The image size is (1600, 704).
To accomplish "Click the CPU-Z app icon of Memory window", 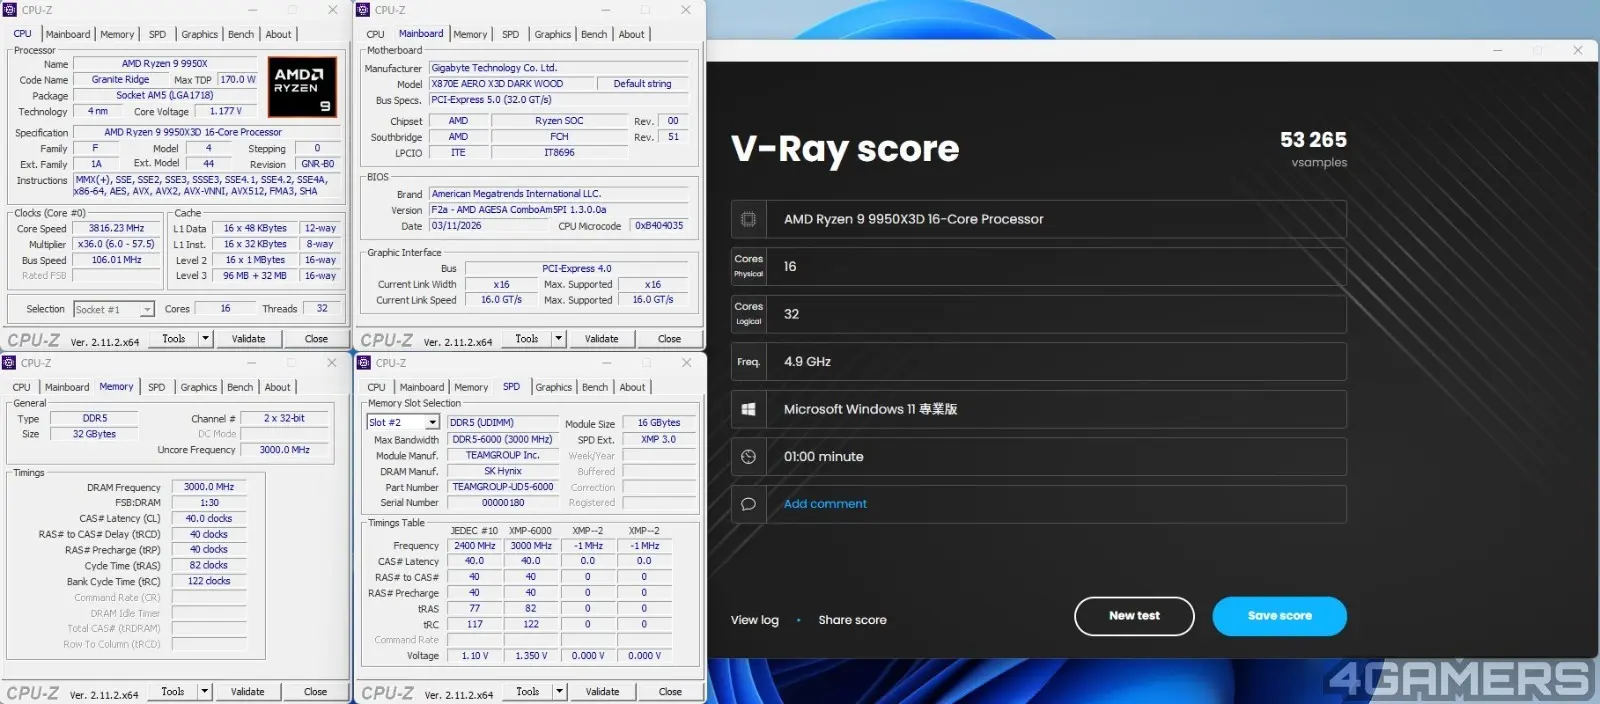I will 10,363.
